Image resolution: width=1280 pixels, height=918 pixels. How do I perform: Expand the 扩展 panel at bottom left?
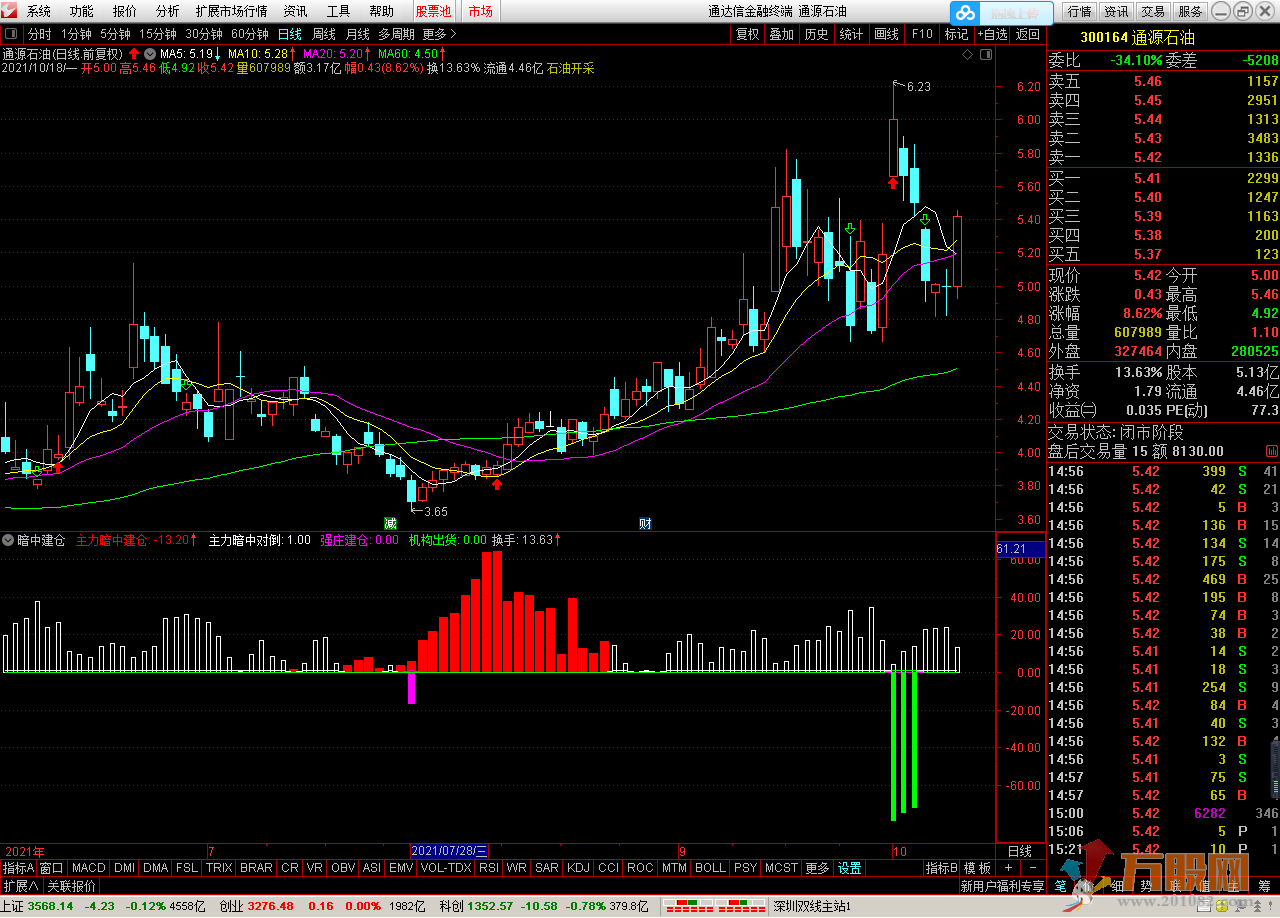tap(21, 886)
